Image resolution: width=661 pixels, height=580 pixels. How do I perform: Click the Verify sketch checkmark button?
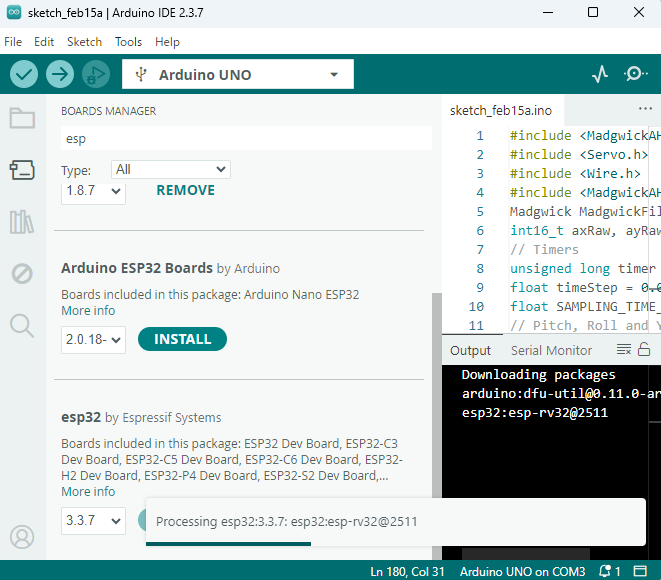click(x=24, y=74)
